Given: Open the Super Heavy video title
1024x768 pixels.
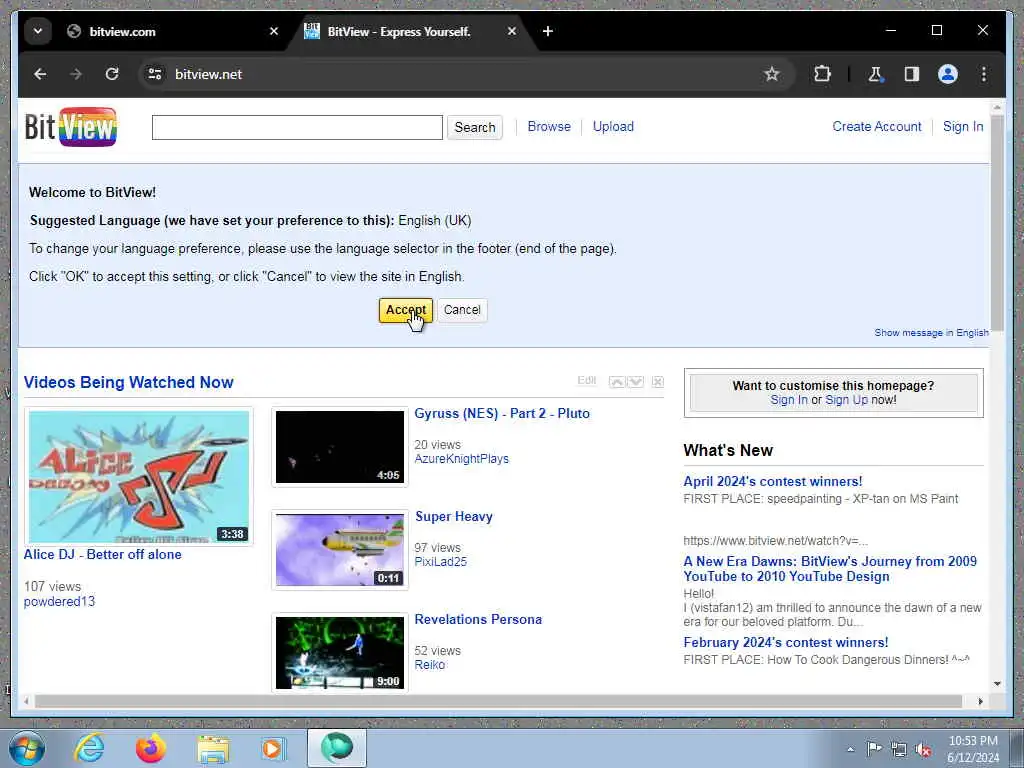Looking at the screenshot, I should (454, 517).
